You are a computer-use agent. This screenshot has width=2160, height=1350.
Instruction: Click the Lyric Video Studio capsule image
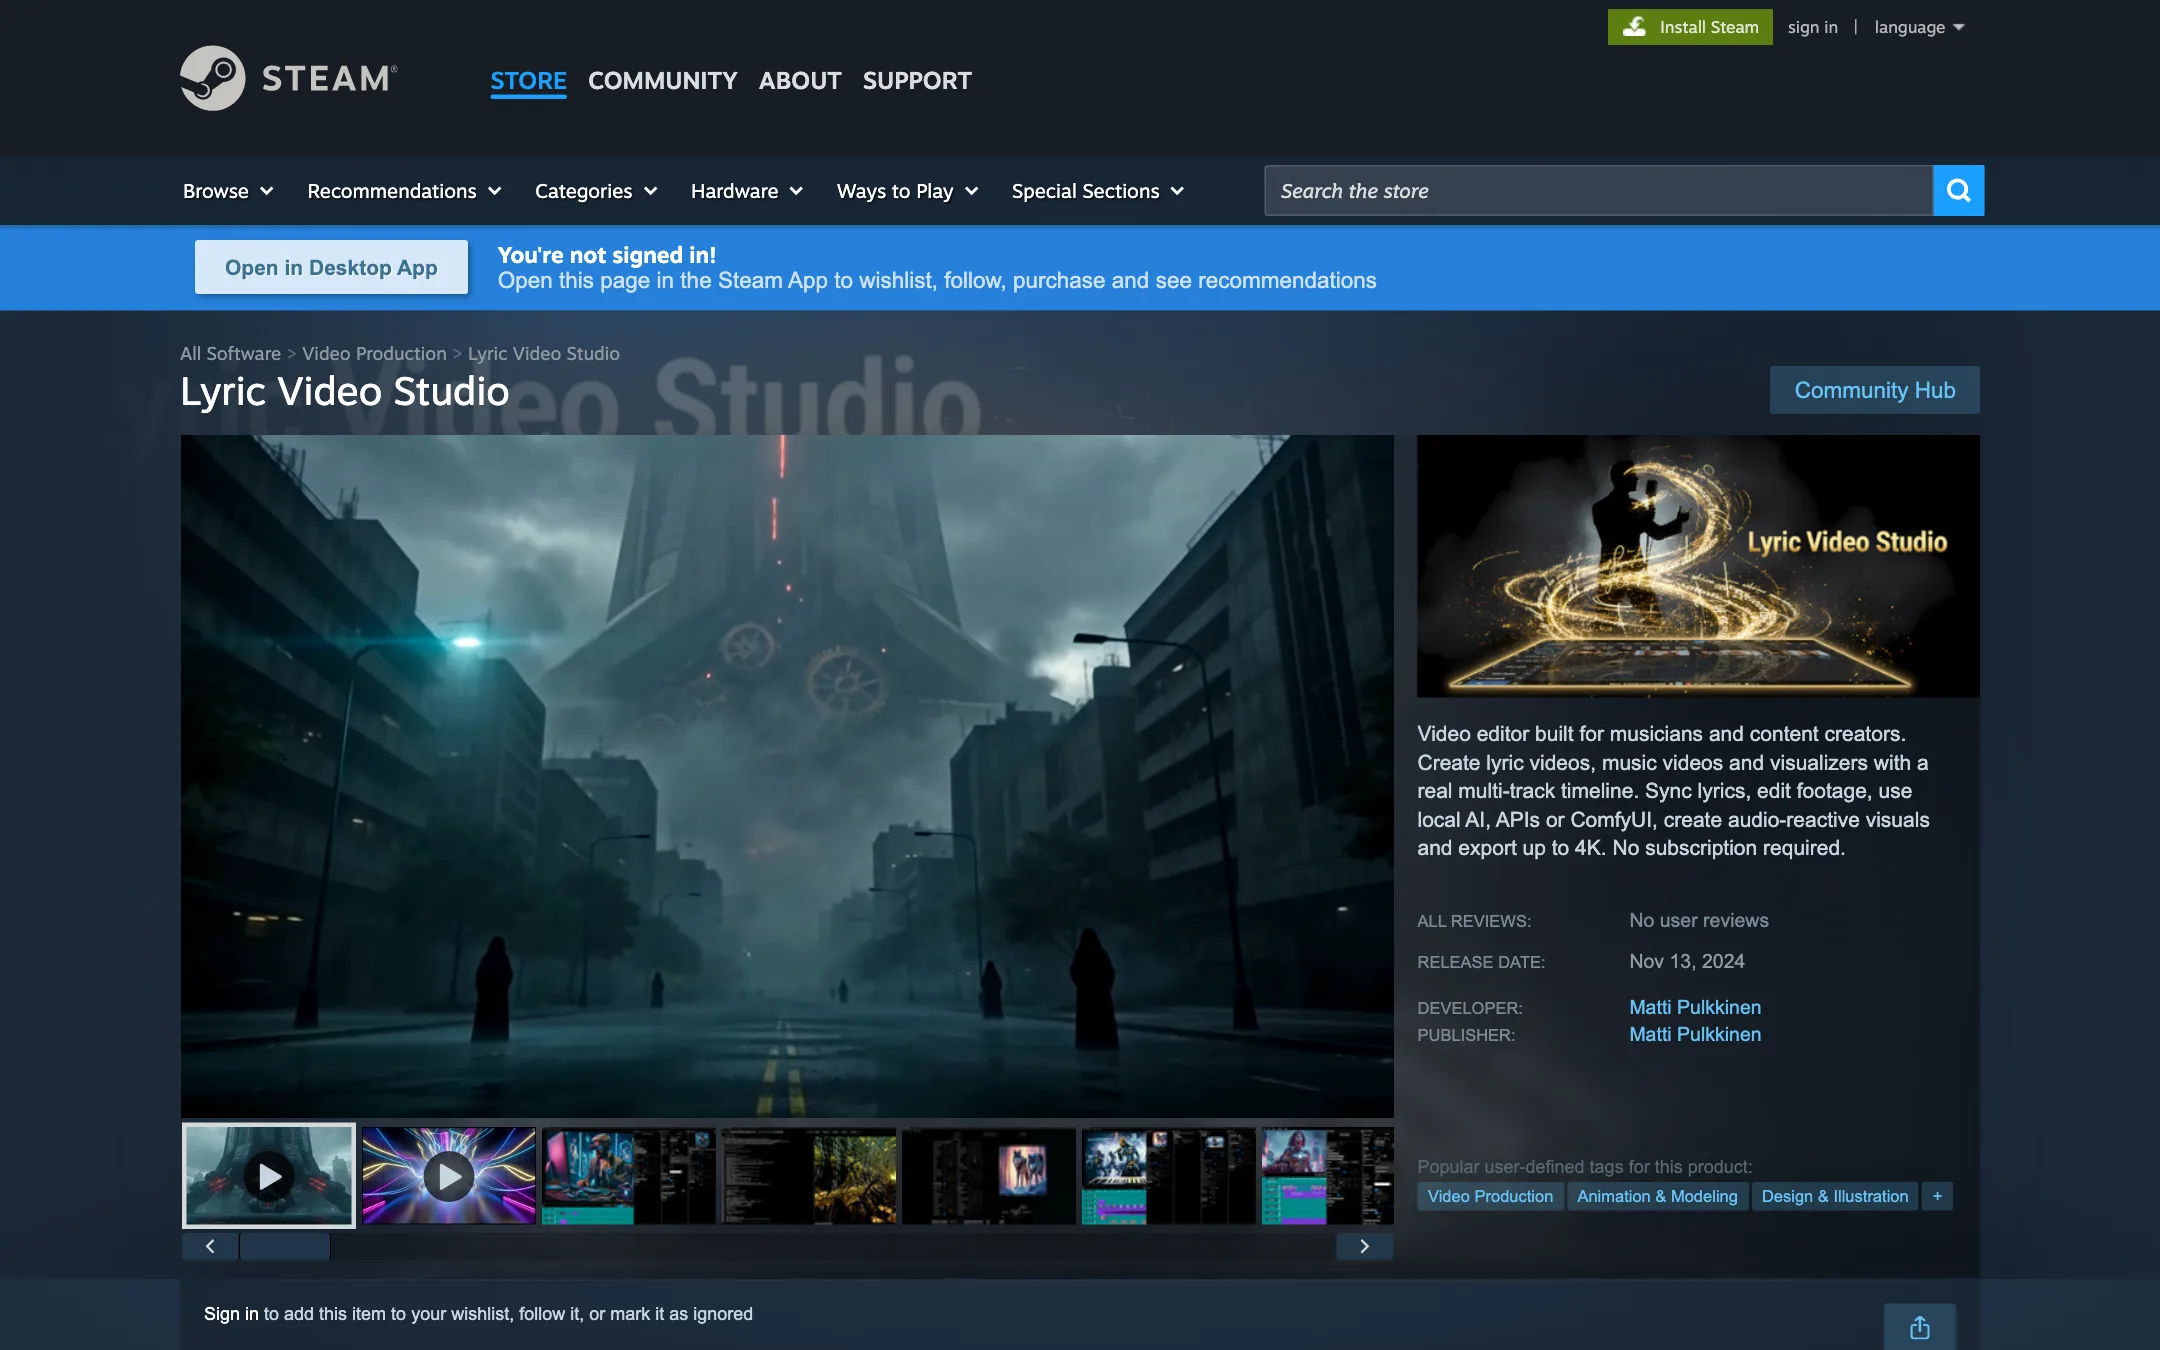(x=1698, y=566)
